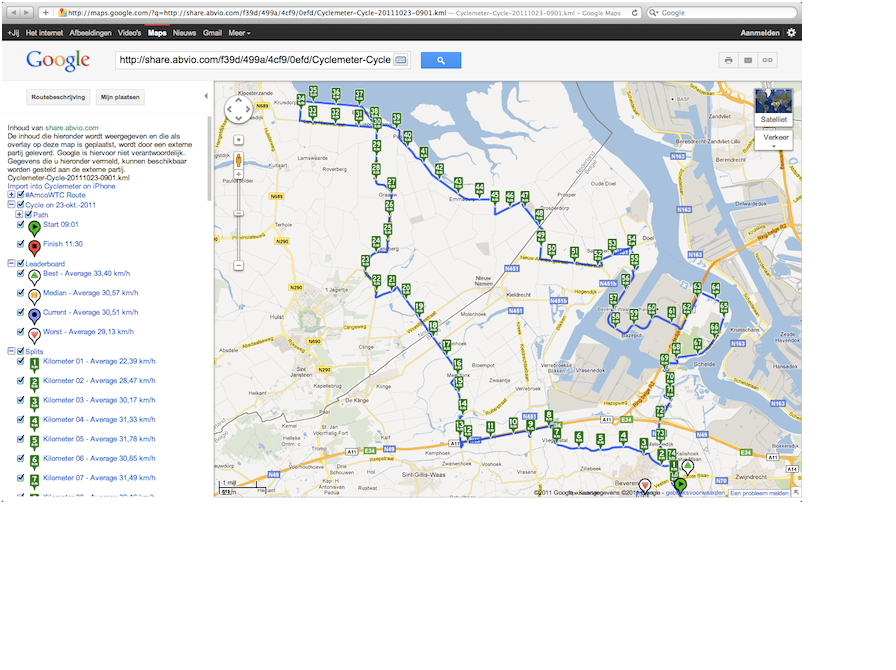Click the Routebeschrijving button

58,97
